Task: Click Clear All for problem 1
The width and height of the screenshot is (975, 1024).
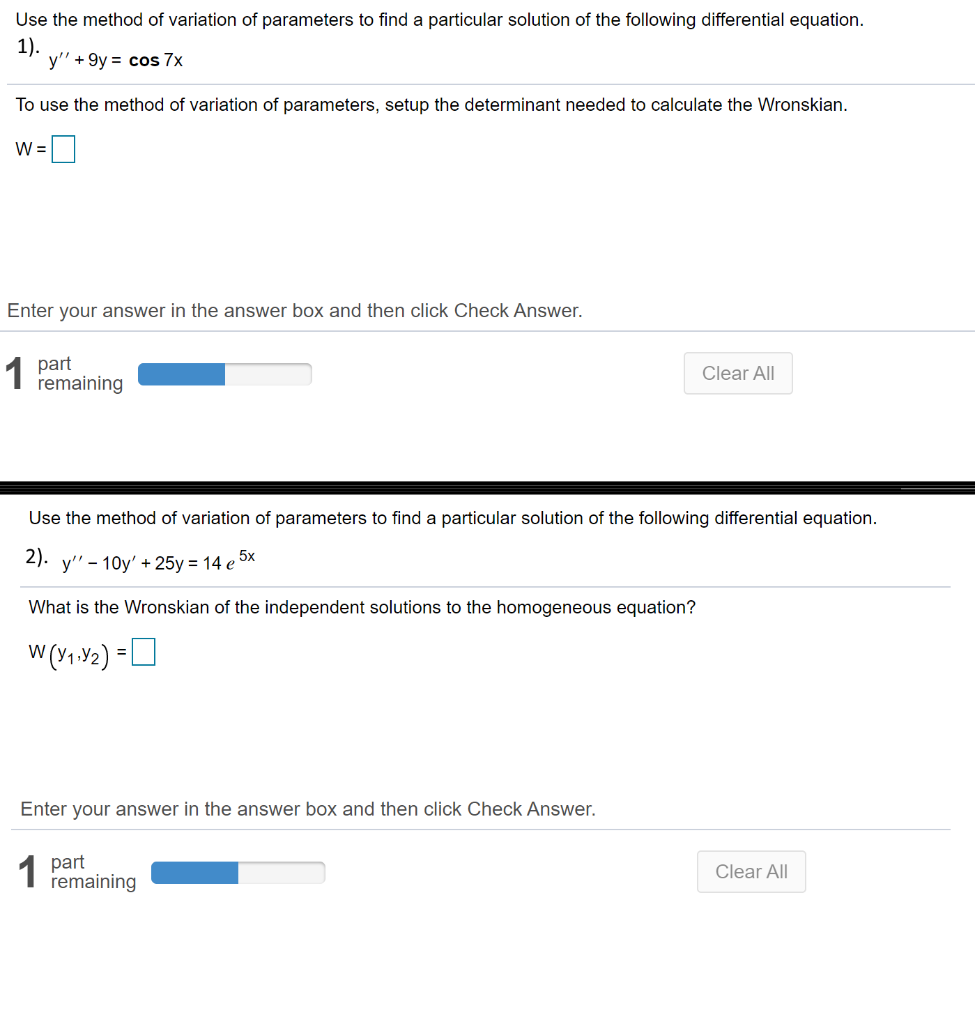Action: pyautogui.click(x=737, y=373)
